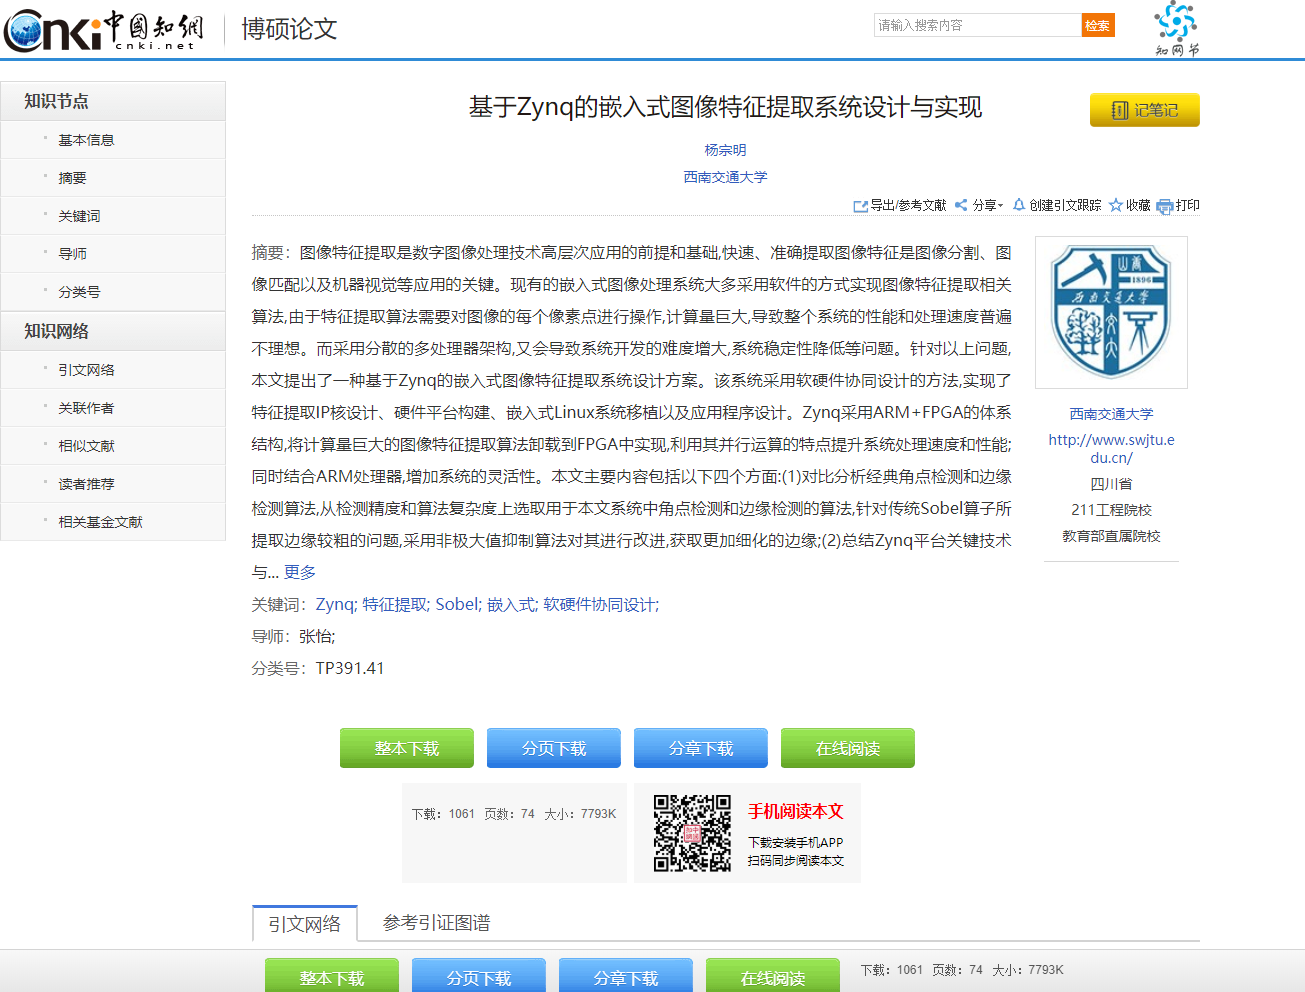Click the green 整本下载 download button
Image resolution: width=1305 pixels, height=992 pixels.
[406, 747]
